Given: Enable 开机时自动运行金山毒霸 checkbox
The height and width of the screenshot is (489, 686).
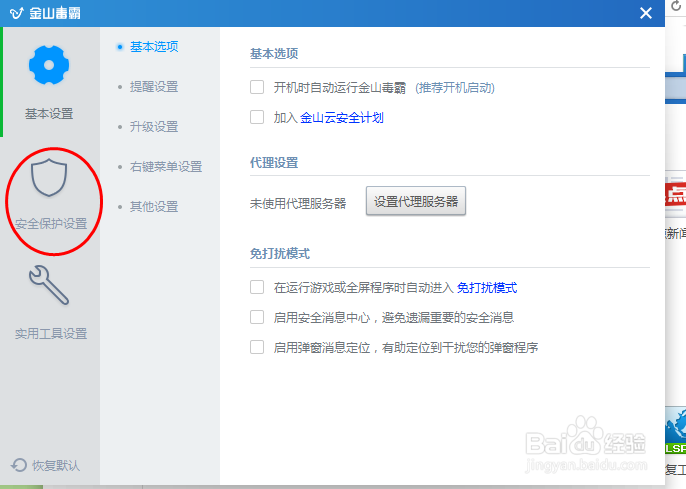Looking at the screenshot, I should click(257, 87).
